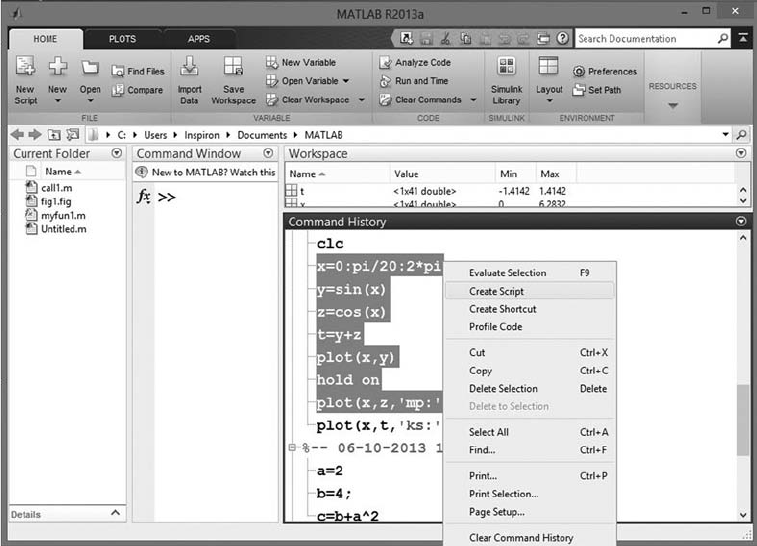Click the up one level folder icon
This screenshot has width=757, height=546.
click(x=54, y=135)
